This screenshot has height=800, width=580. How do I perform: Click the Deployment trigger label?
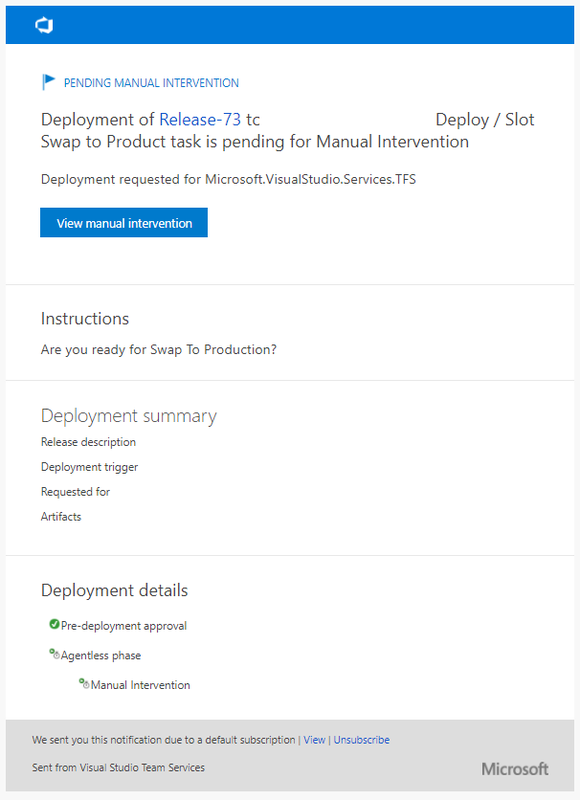pos(89,467)
